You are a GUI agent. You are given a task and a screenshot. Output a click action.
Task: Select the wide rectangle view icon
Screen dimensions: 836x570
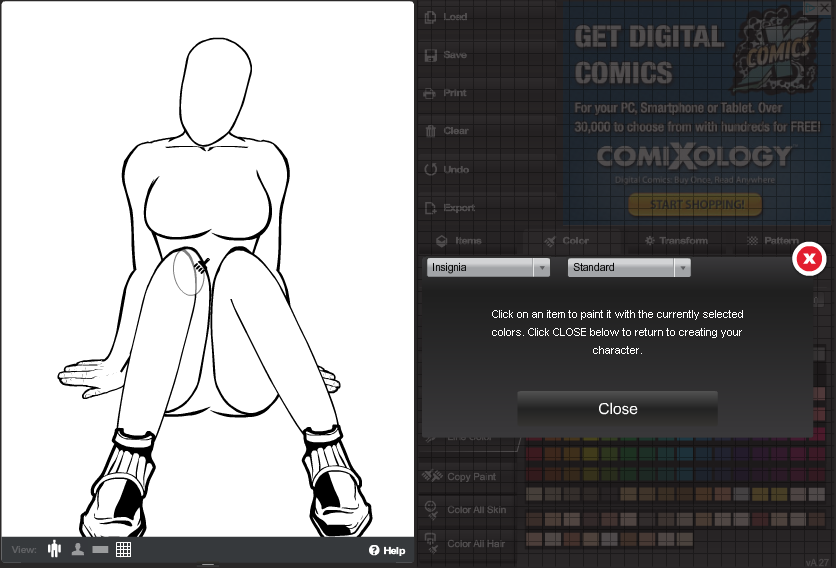[100, 550]
